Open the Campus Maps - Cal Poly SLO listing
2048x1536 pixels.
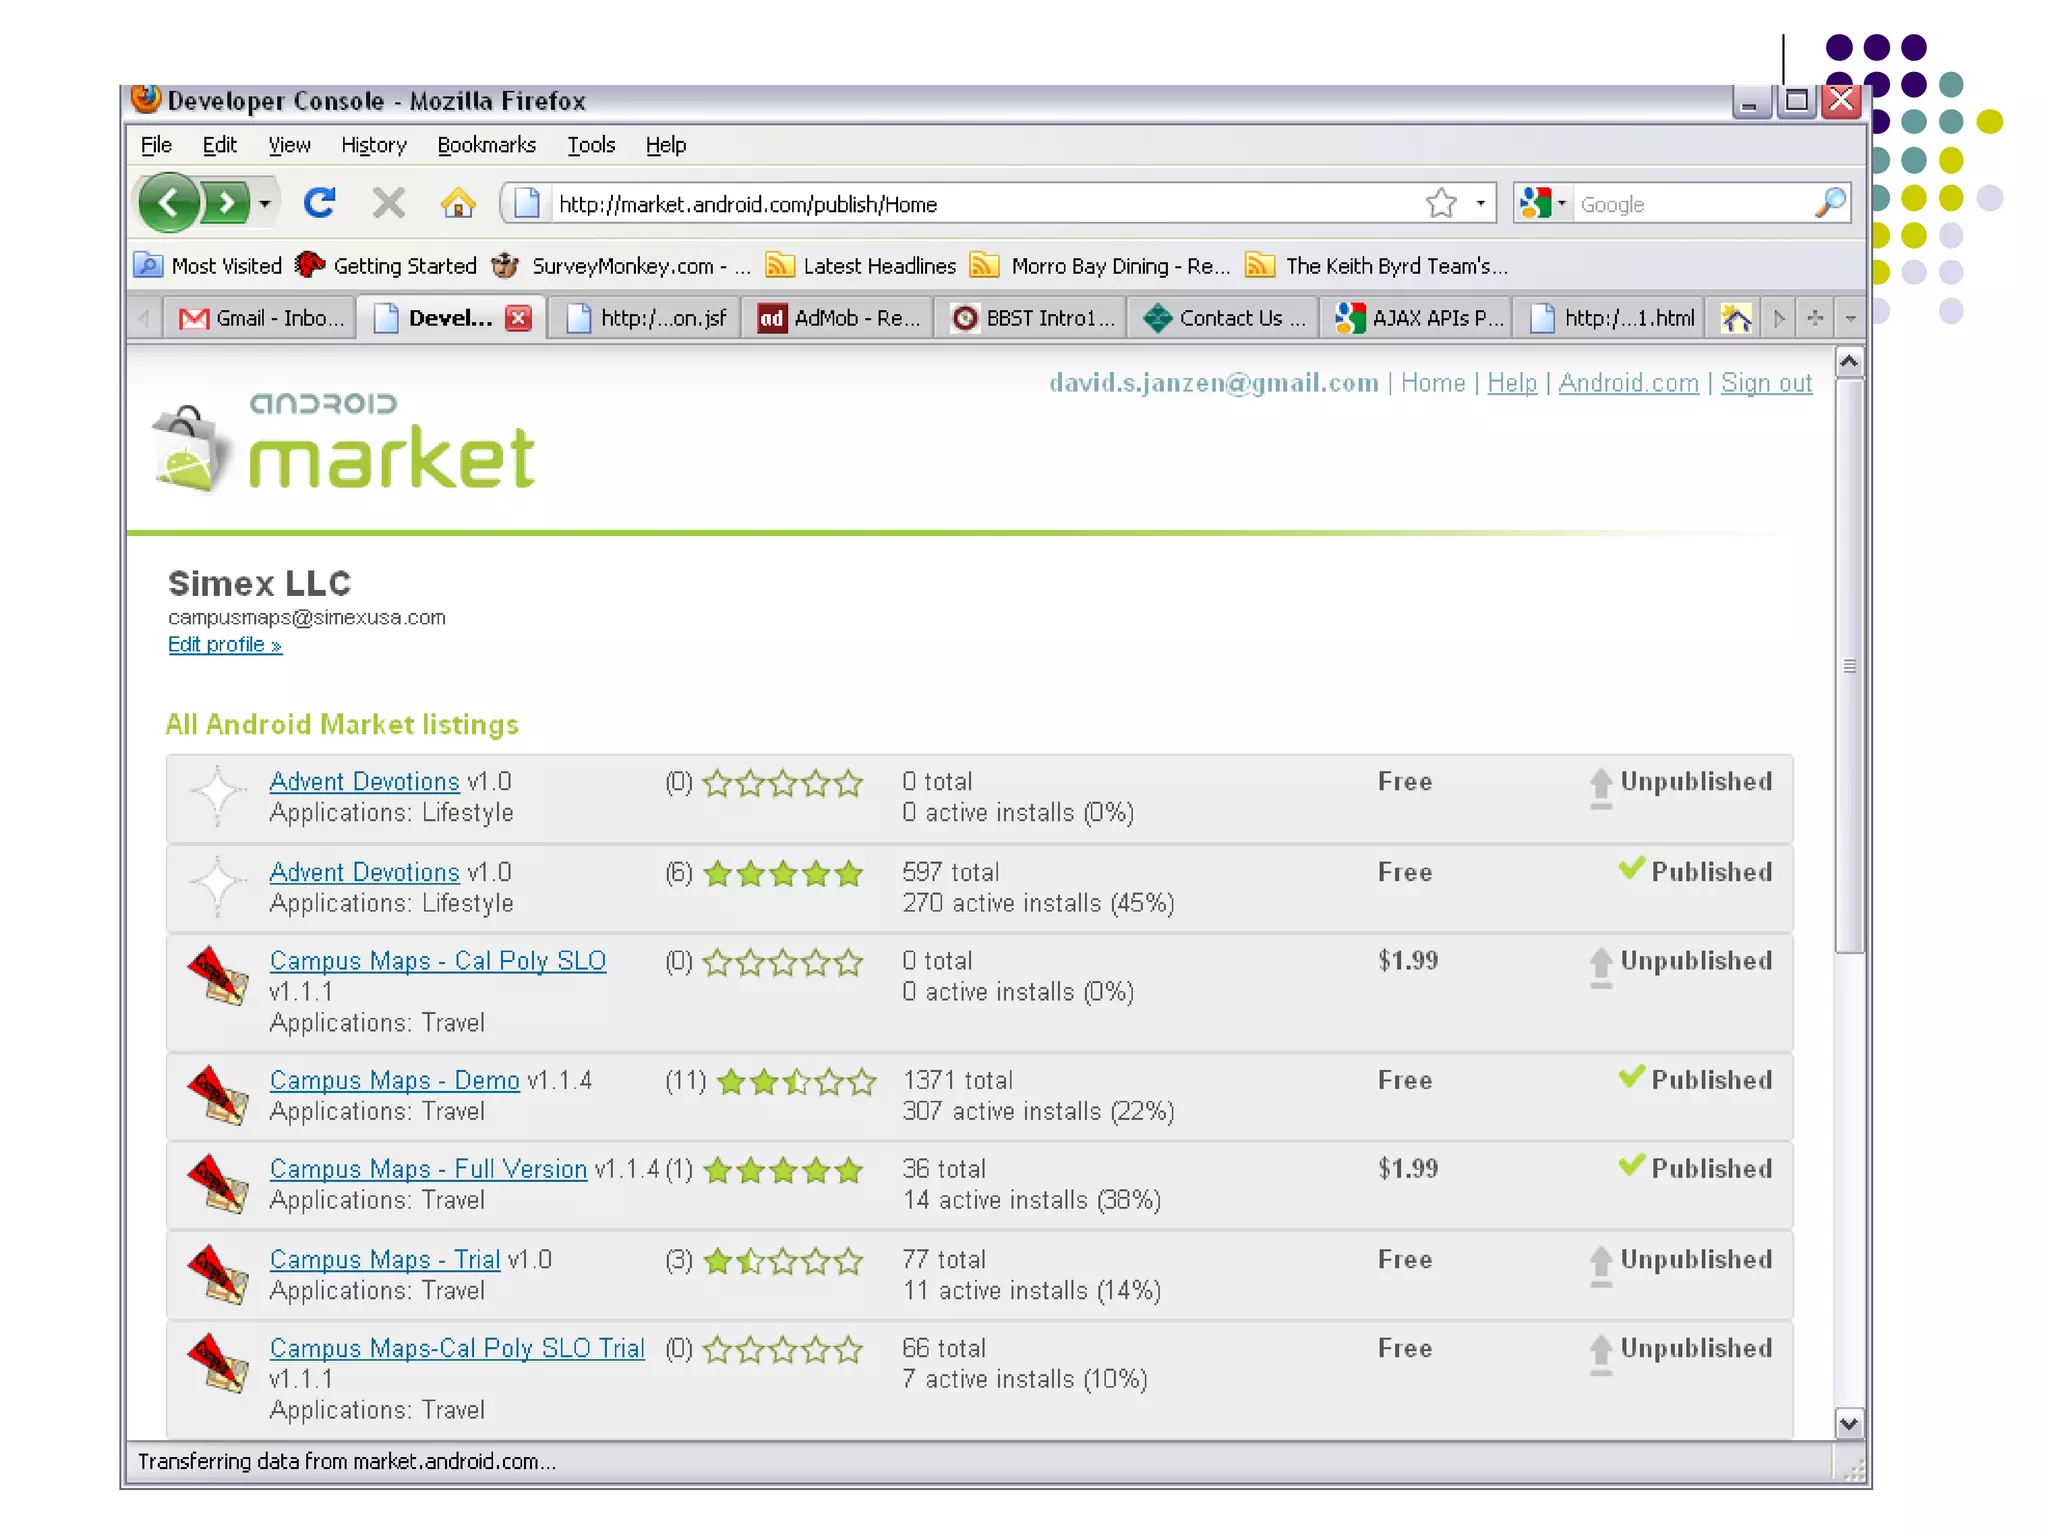[437, 961]
